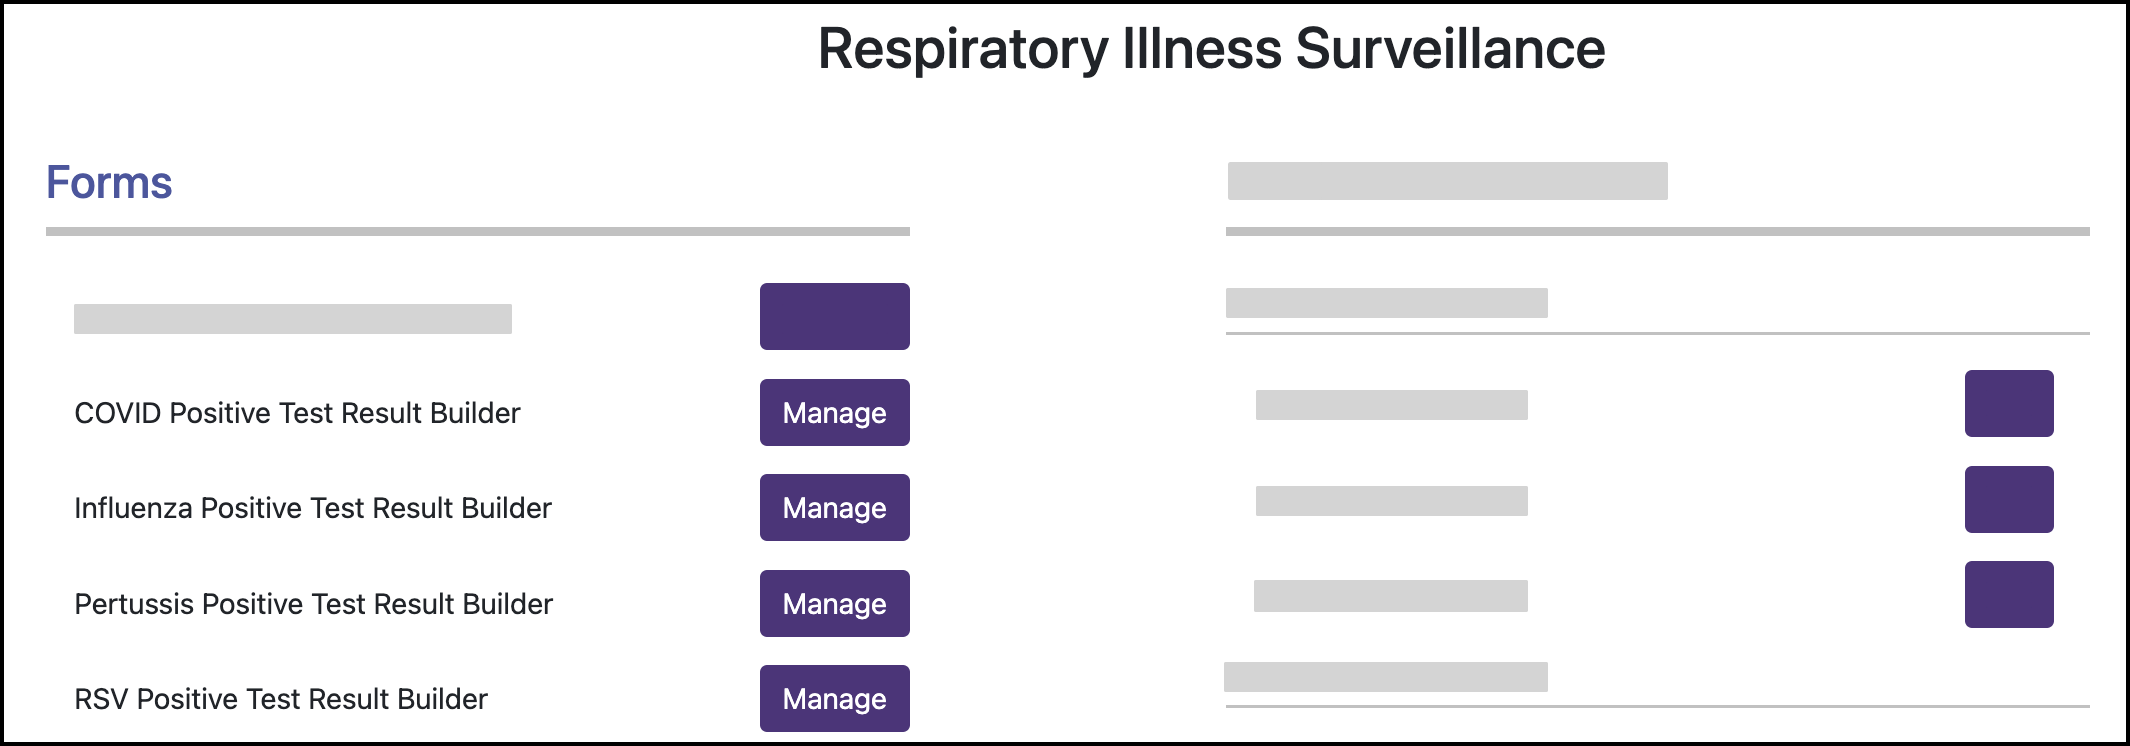
Task: Select the gray placeholder row above COVID form
Action: (292, 319)
